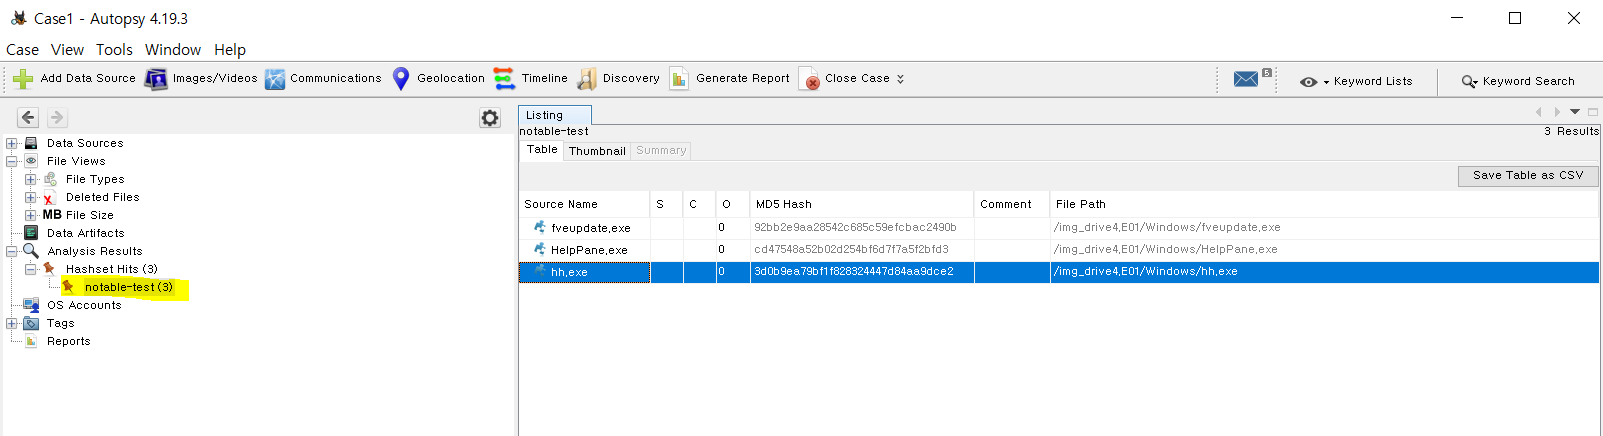Click the Add Data Source plus icon
Image resolution: width=1603 pixels, height=436 pixels.
[23, 79]
